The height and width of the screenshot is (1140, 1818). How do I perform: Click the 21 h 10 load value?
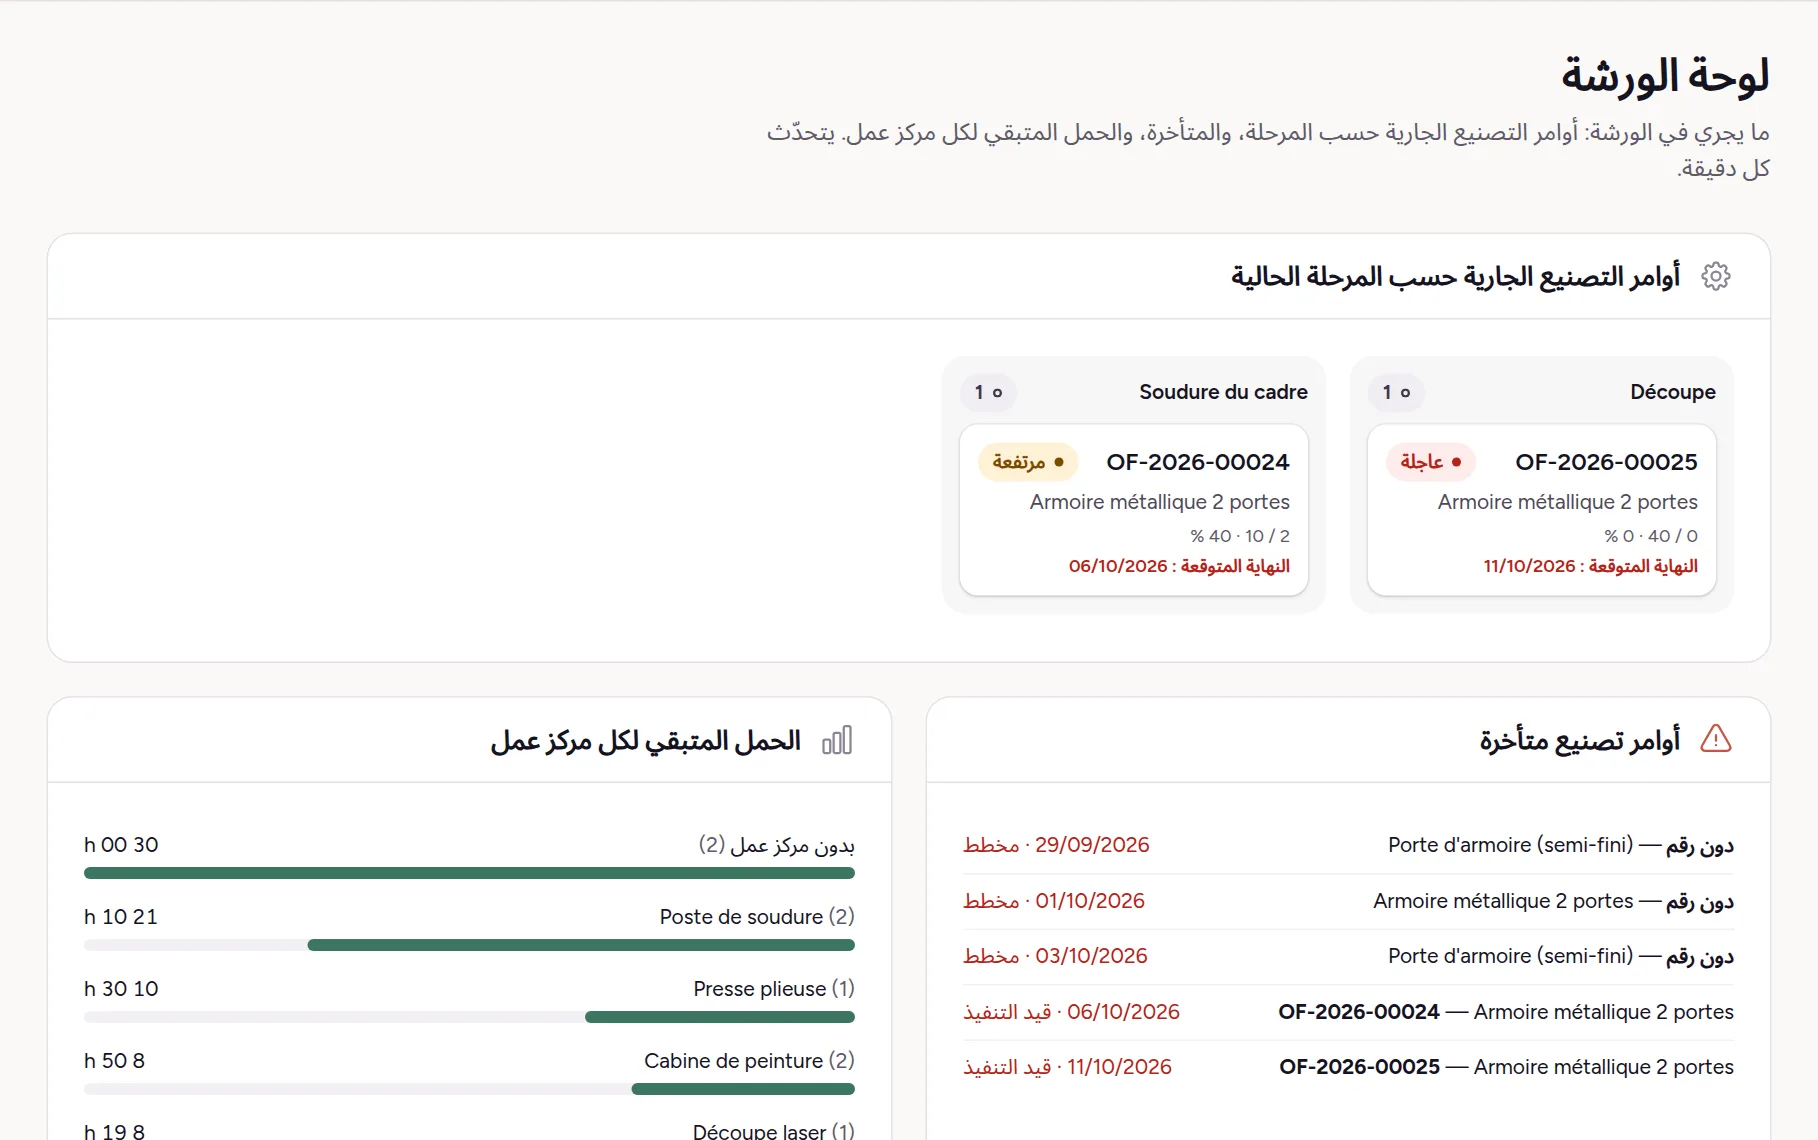tap(121, 917)
